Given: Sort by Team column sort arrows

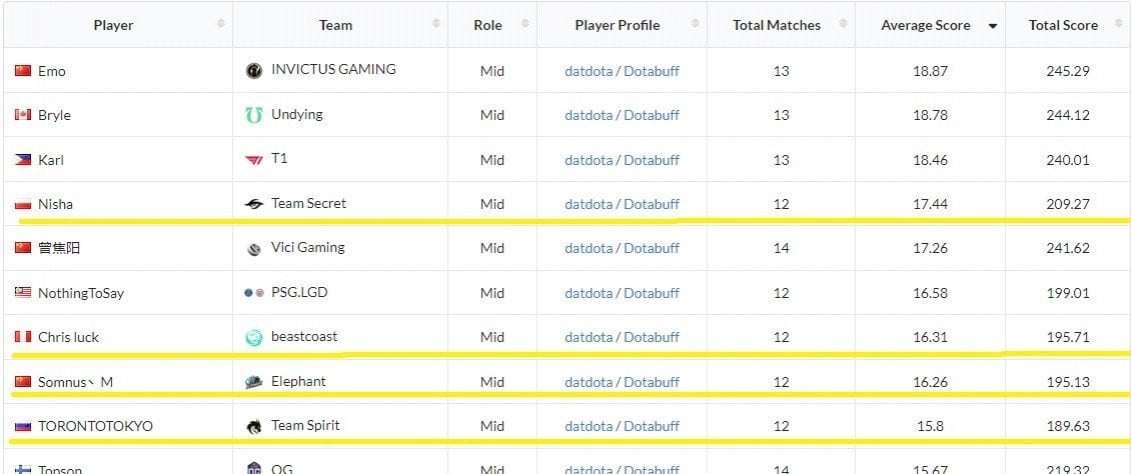Looking at the screenshot, I should coord(436,24).
